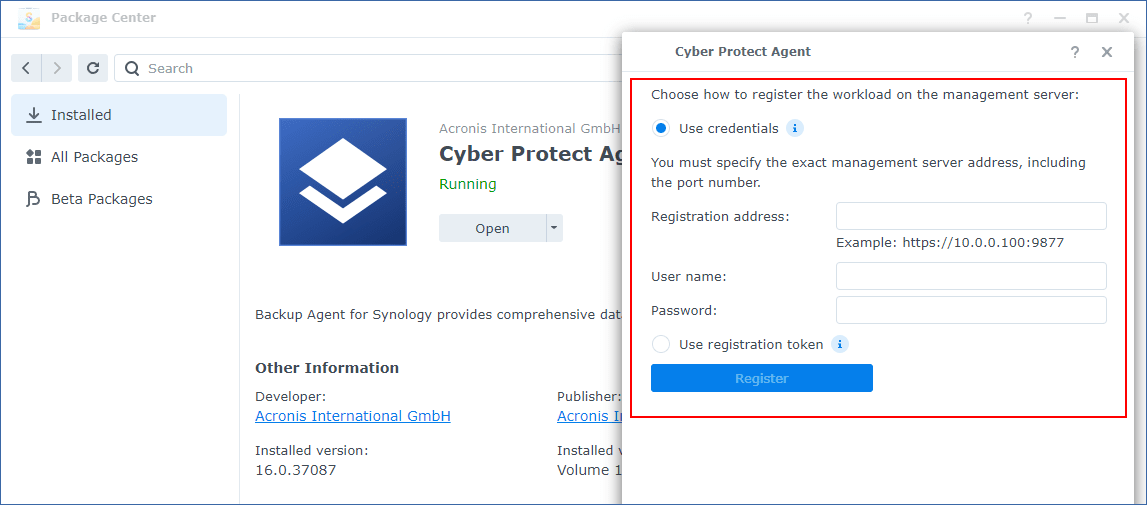Open the Cyber Protect Agent package
This screenshot has width=1147, height=505.
tap(492, 228)
